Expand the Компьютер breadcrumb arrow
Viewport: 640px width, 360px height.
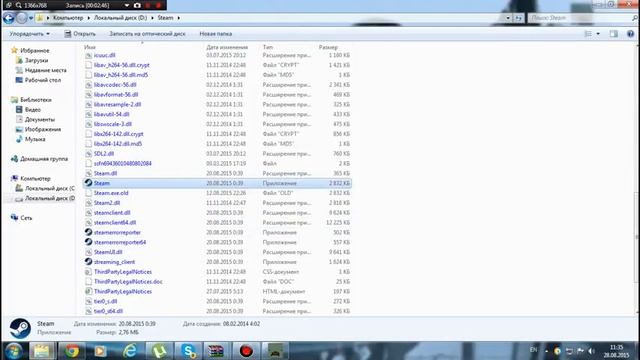tap(88, 18)
